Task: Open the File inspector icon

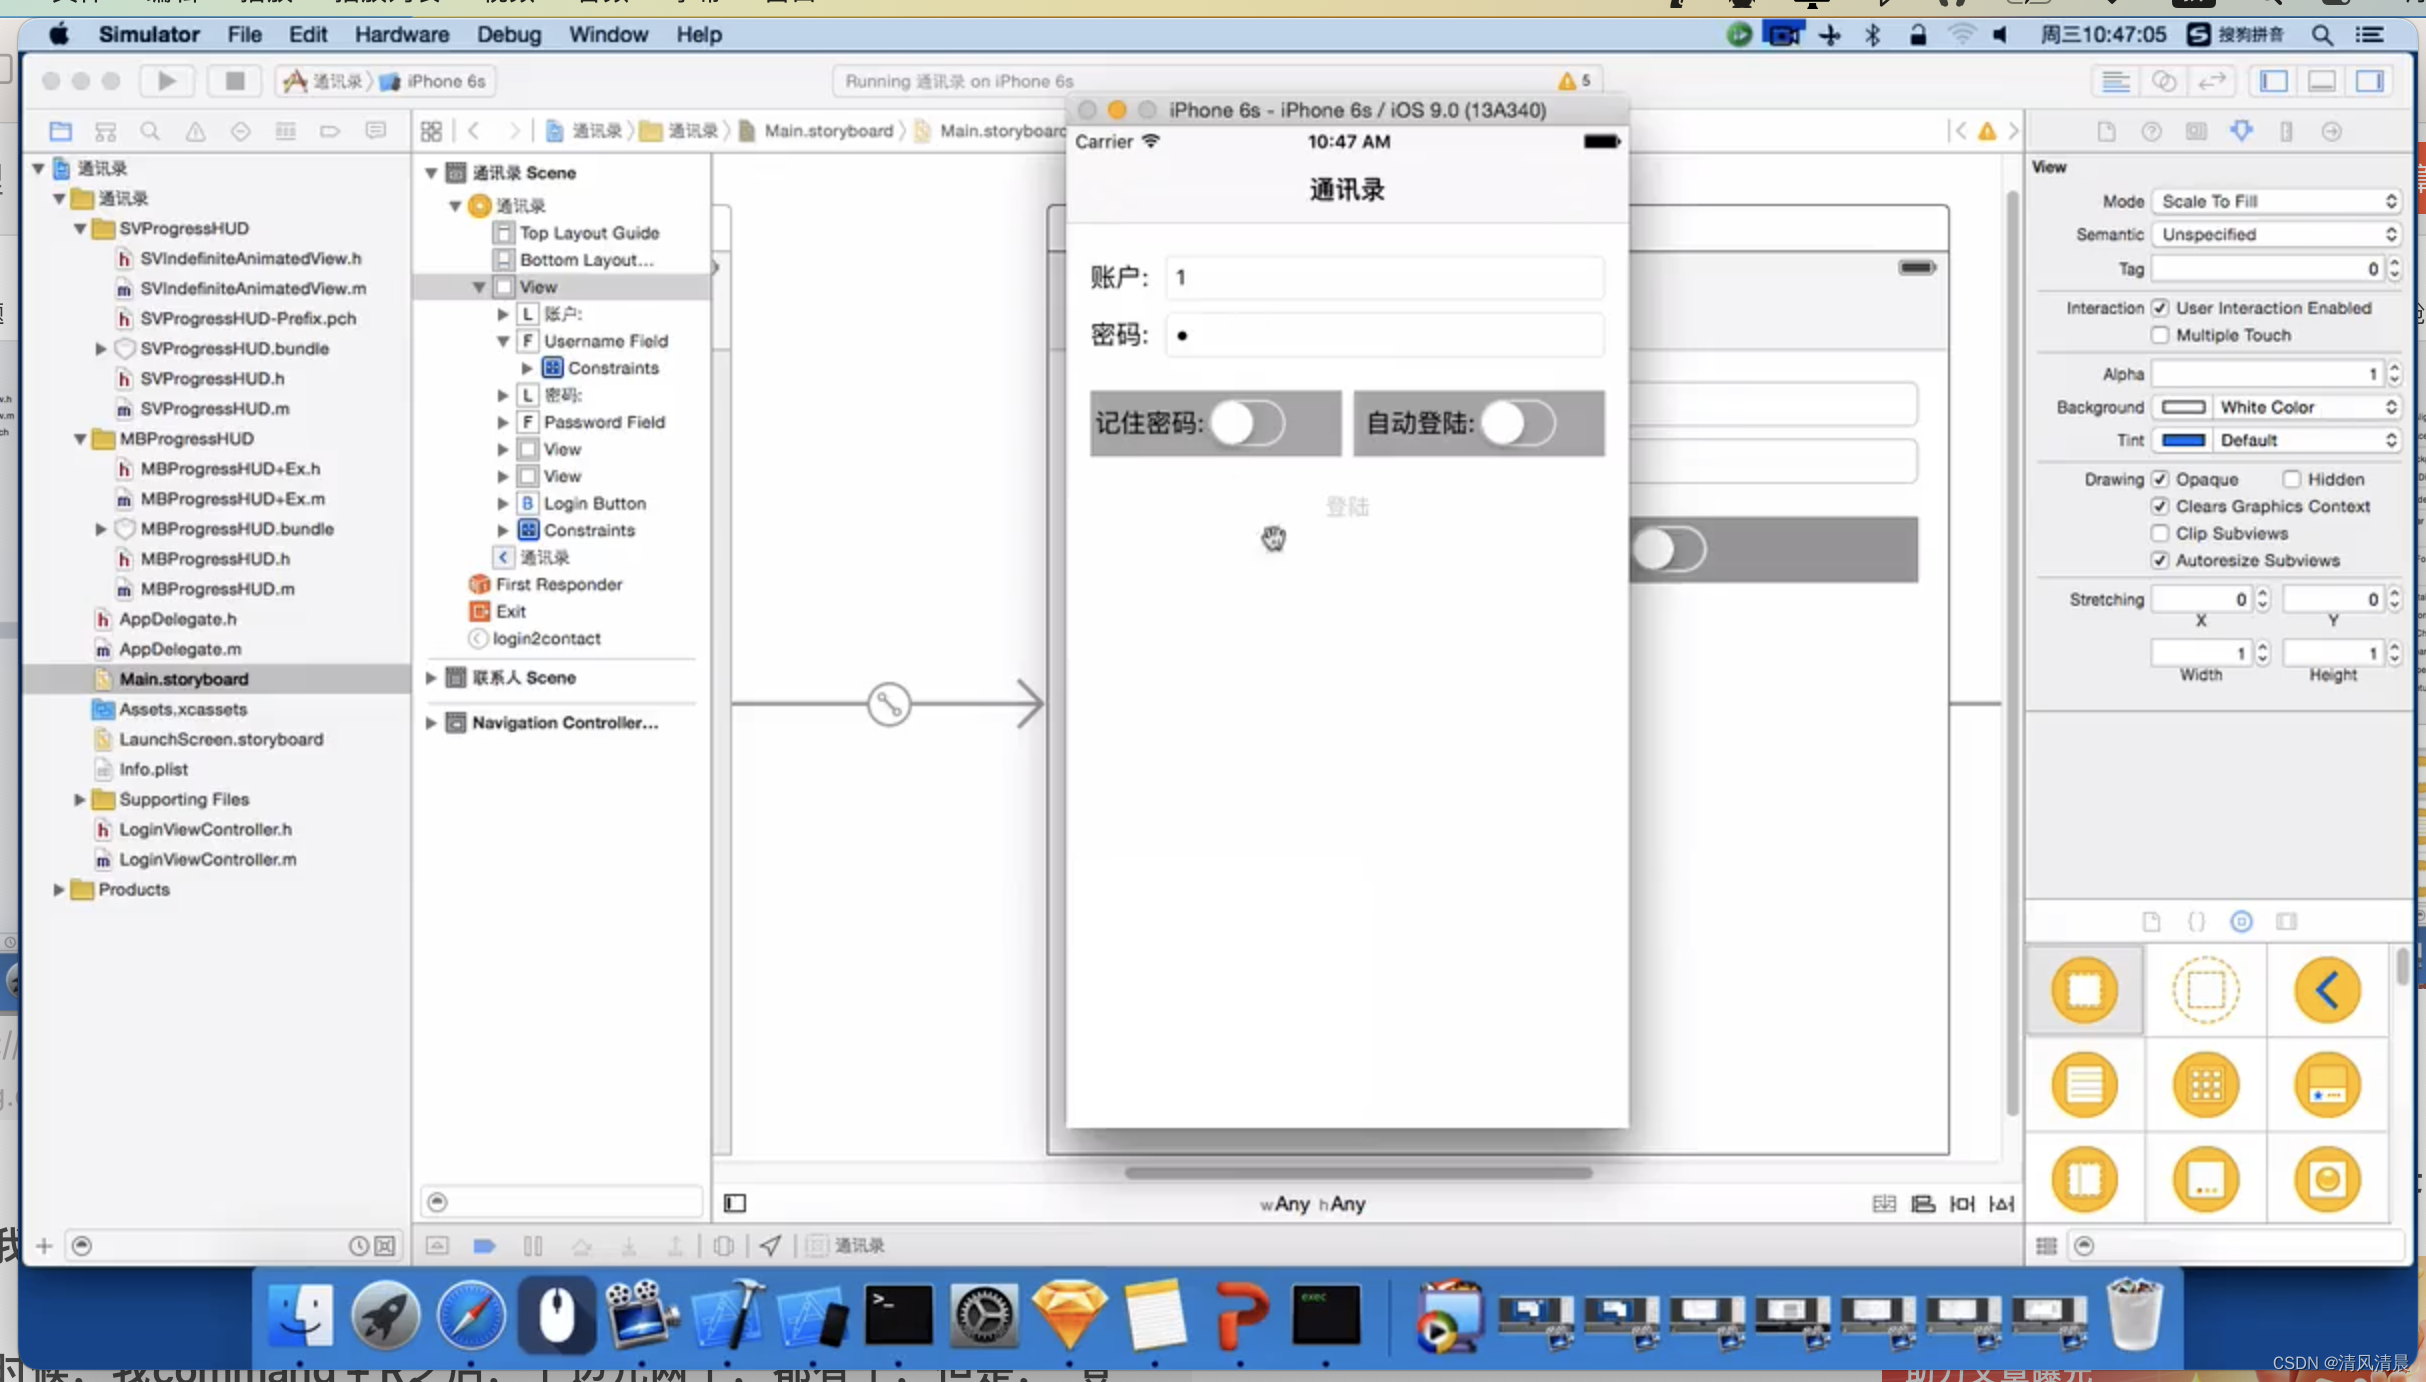Action: (2106, 131)
